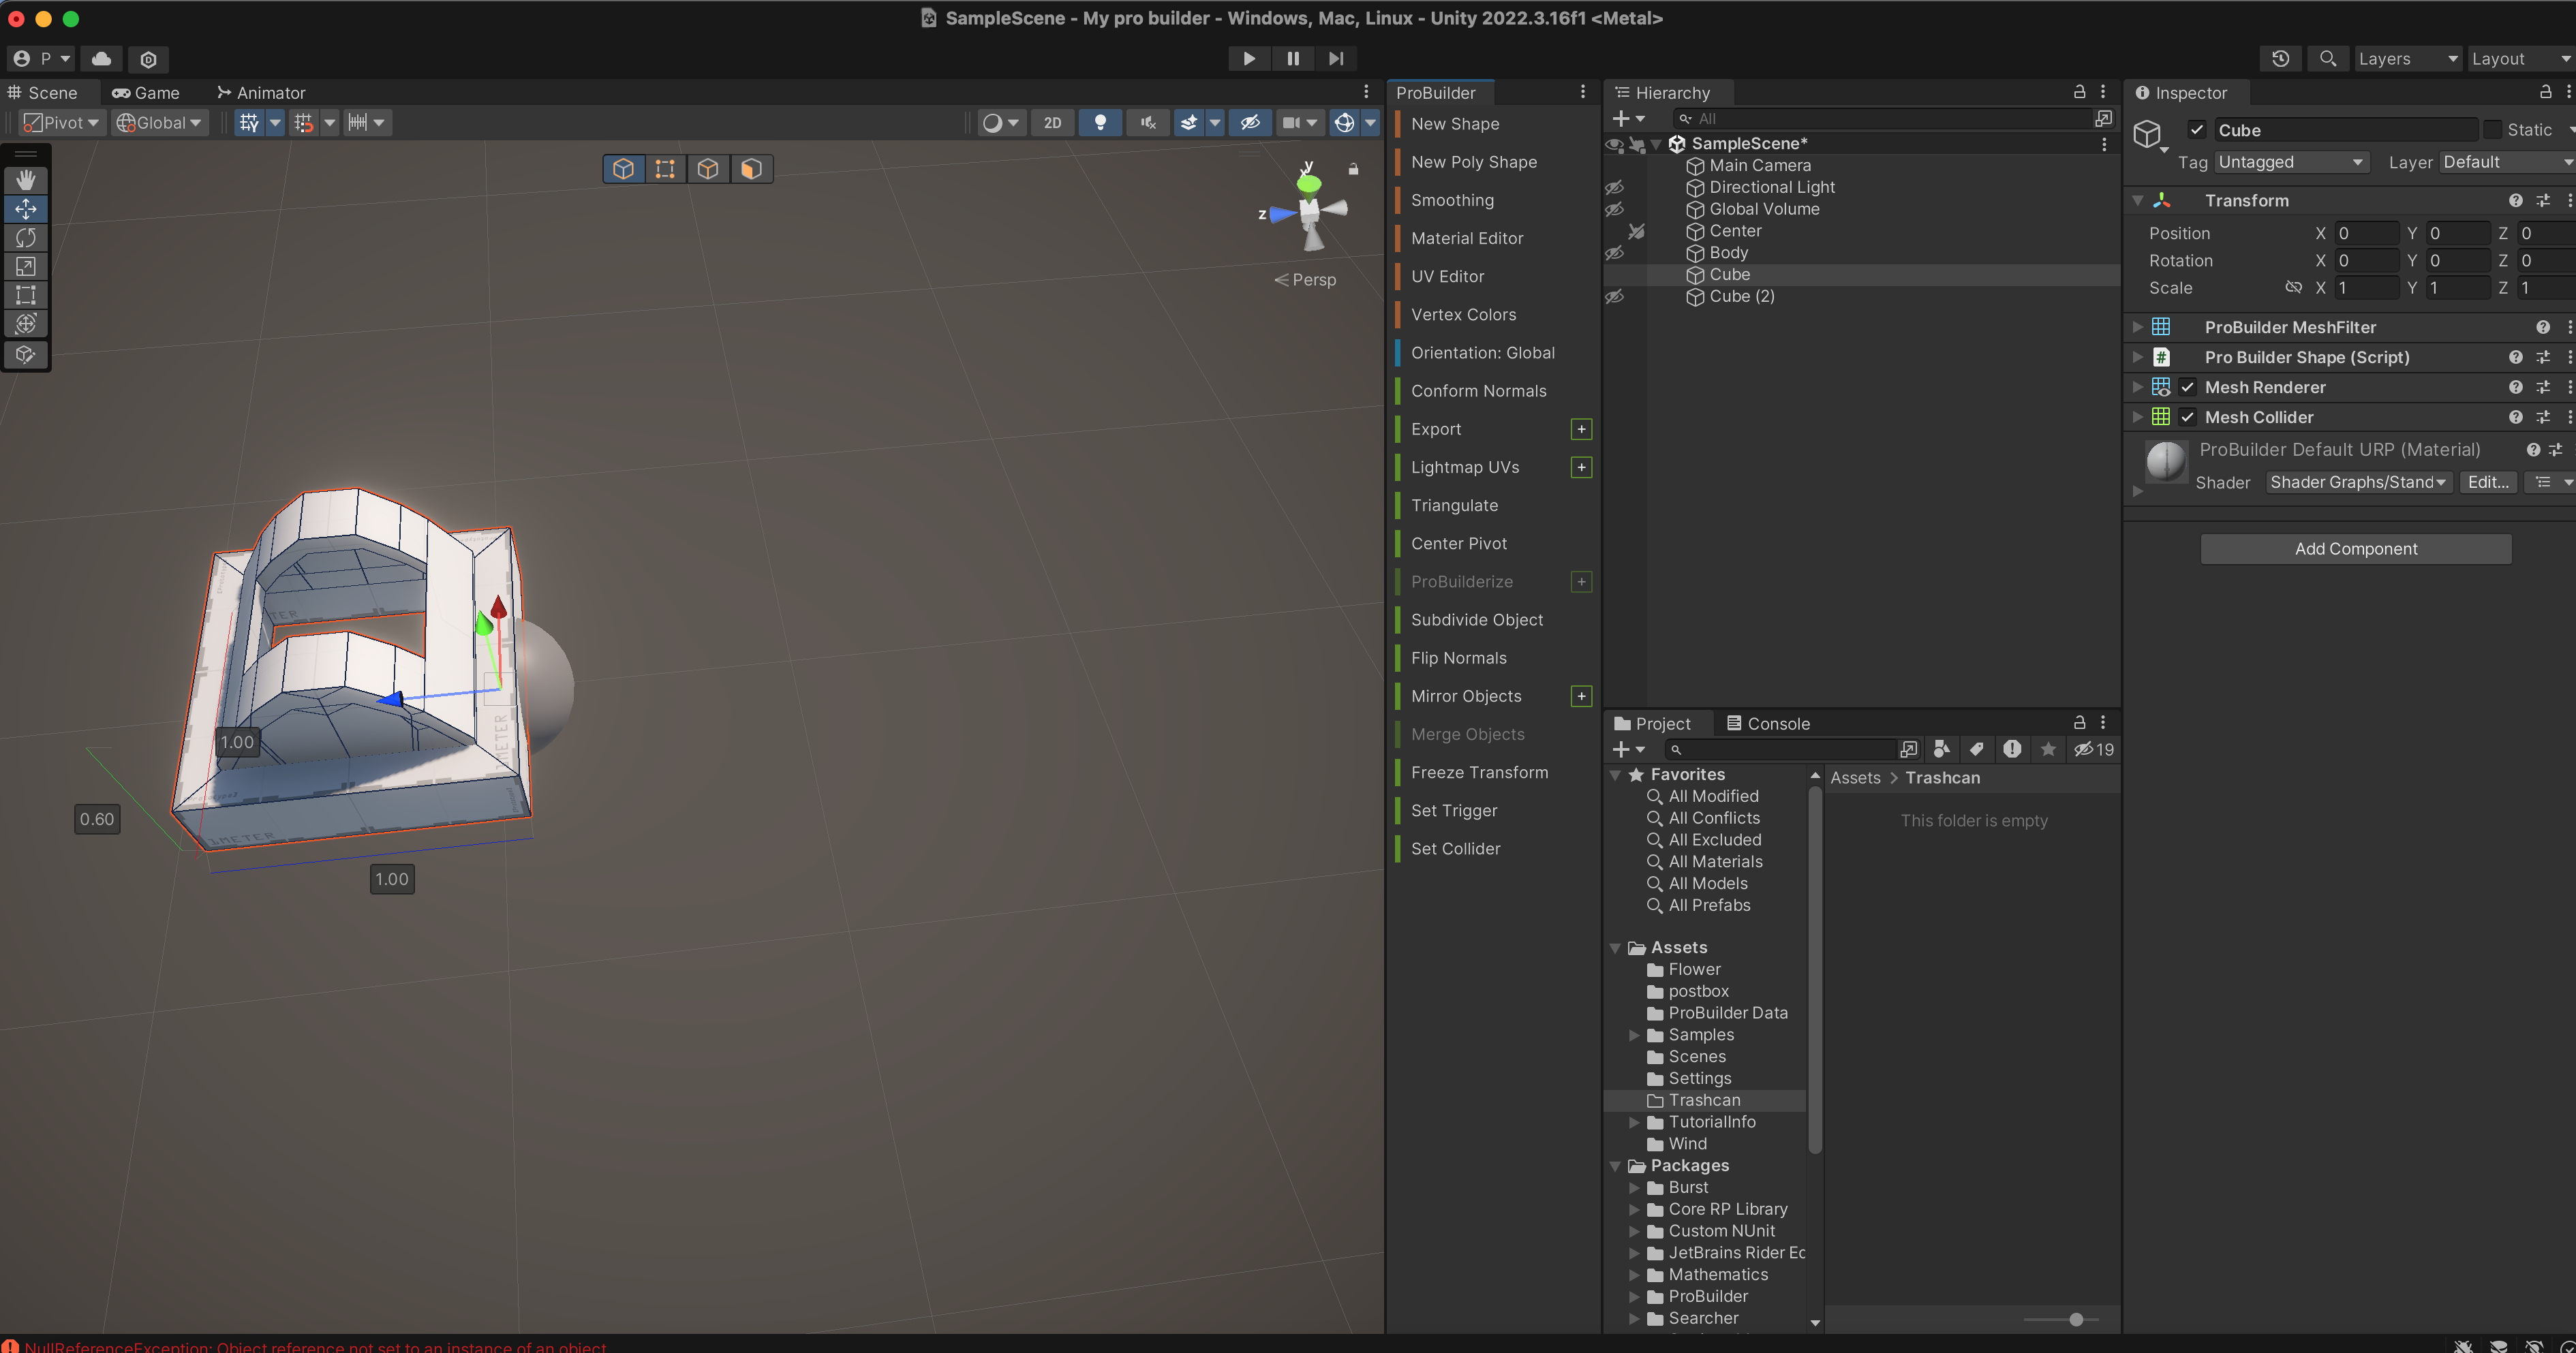
Task: Expand the Samples folder in Assets
Action: pos(1634,1035)
